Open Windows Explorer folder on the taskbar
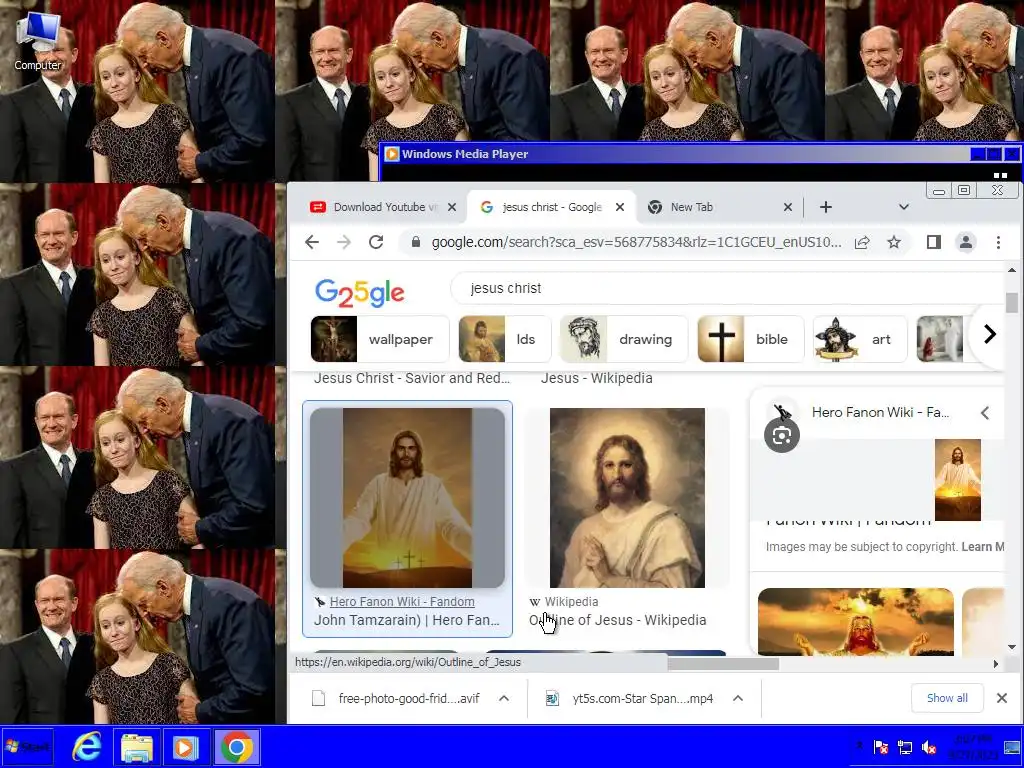This screenshot has width=1024, height=768. (x=137, y=746)
